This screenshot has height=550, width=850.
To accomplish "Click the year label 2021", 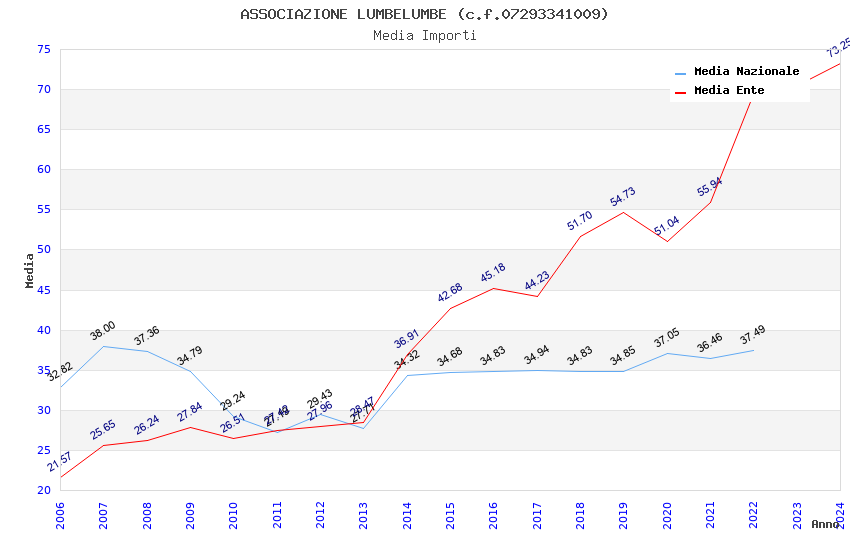I will pos(711,515).
